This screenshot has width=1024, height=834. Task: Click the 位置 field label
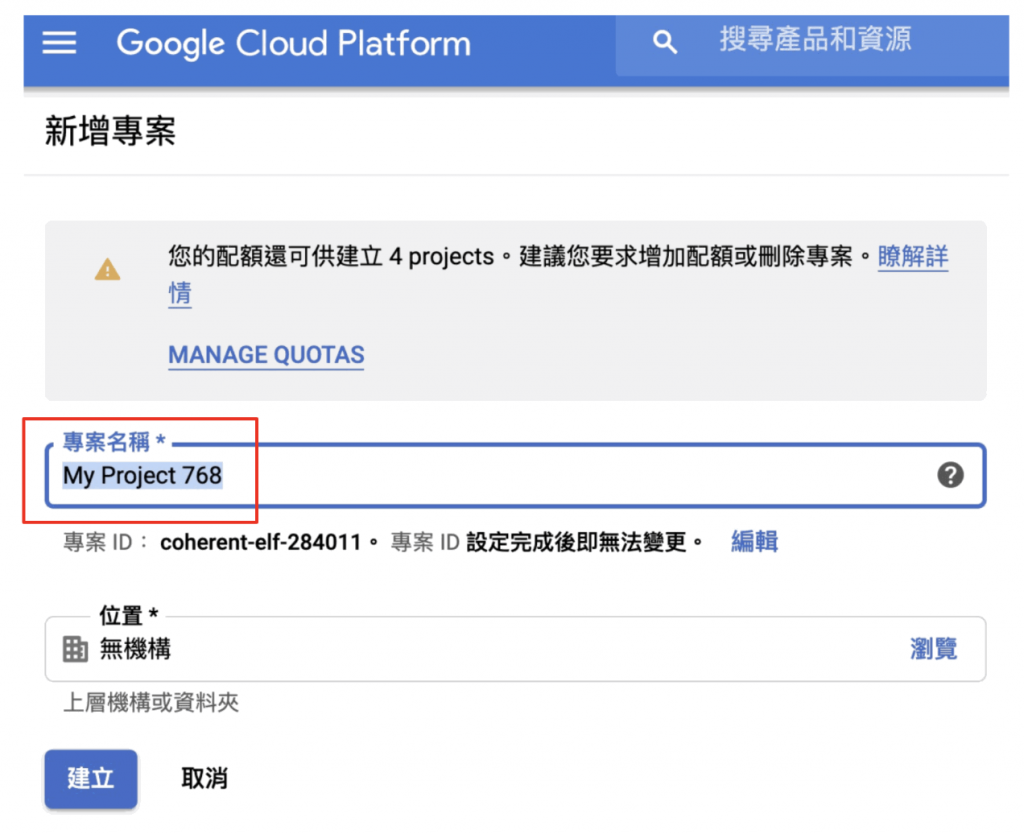coord(129,615)
